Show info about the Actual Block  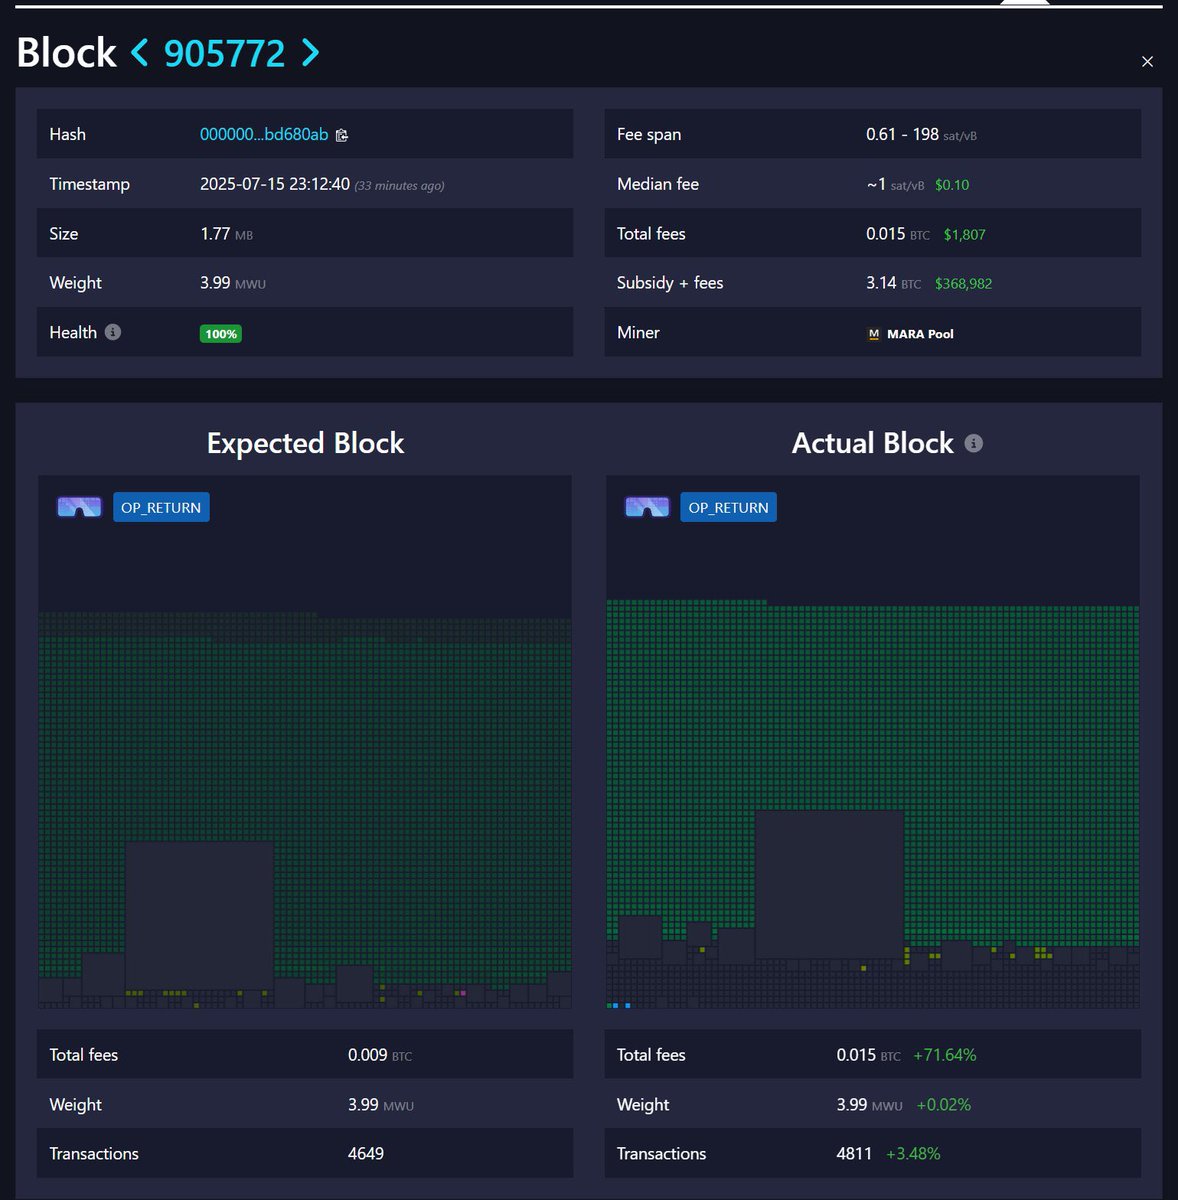pyautogui.click(x=974, y=443)
